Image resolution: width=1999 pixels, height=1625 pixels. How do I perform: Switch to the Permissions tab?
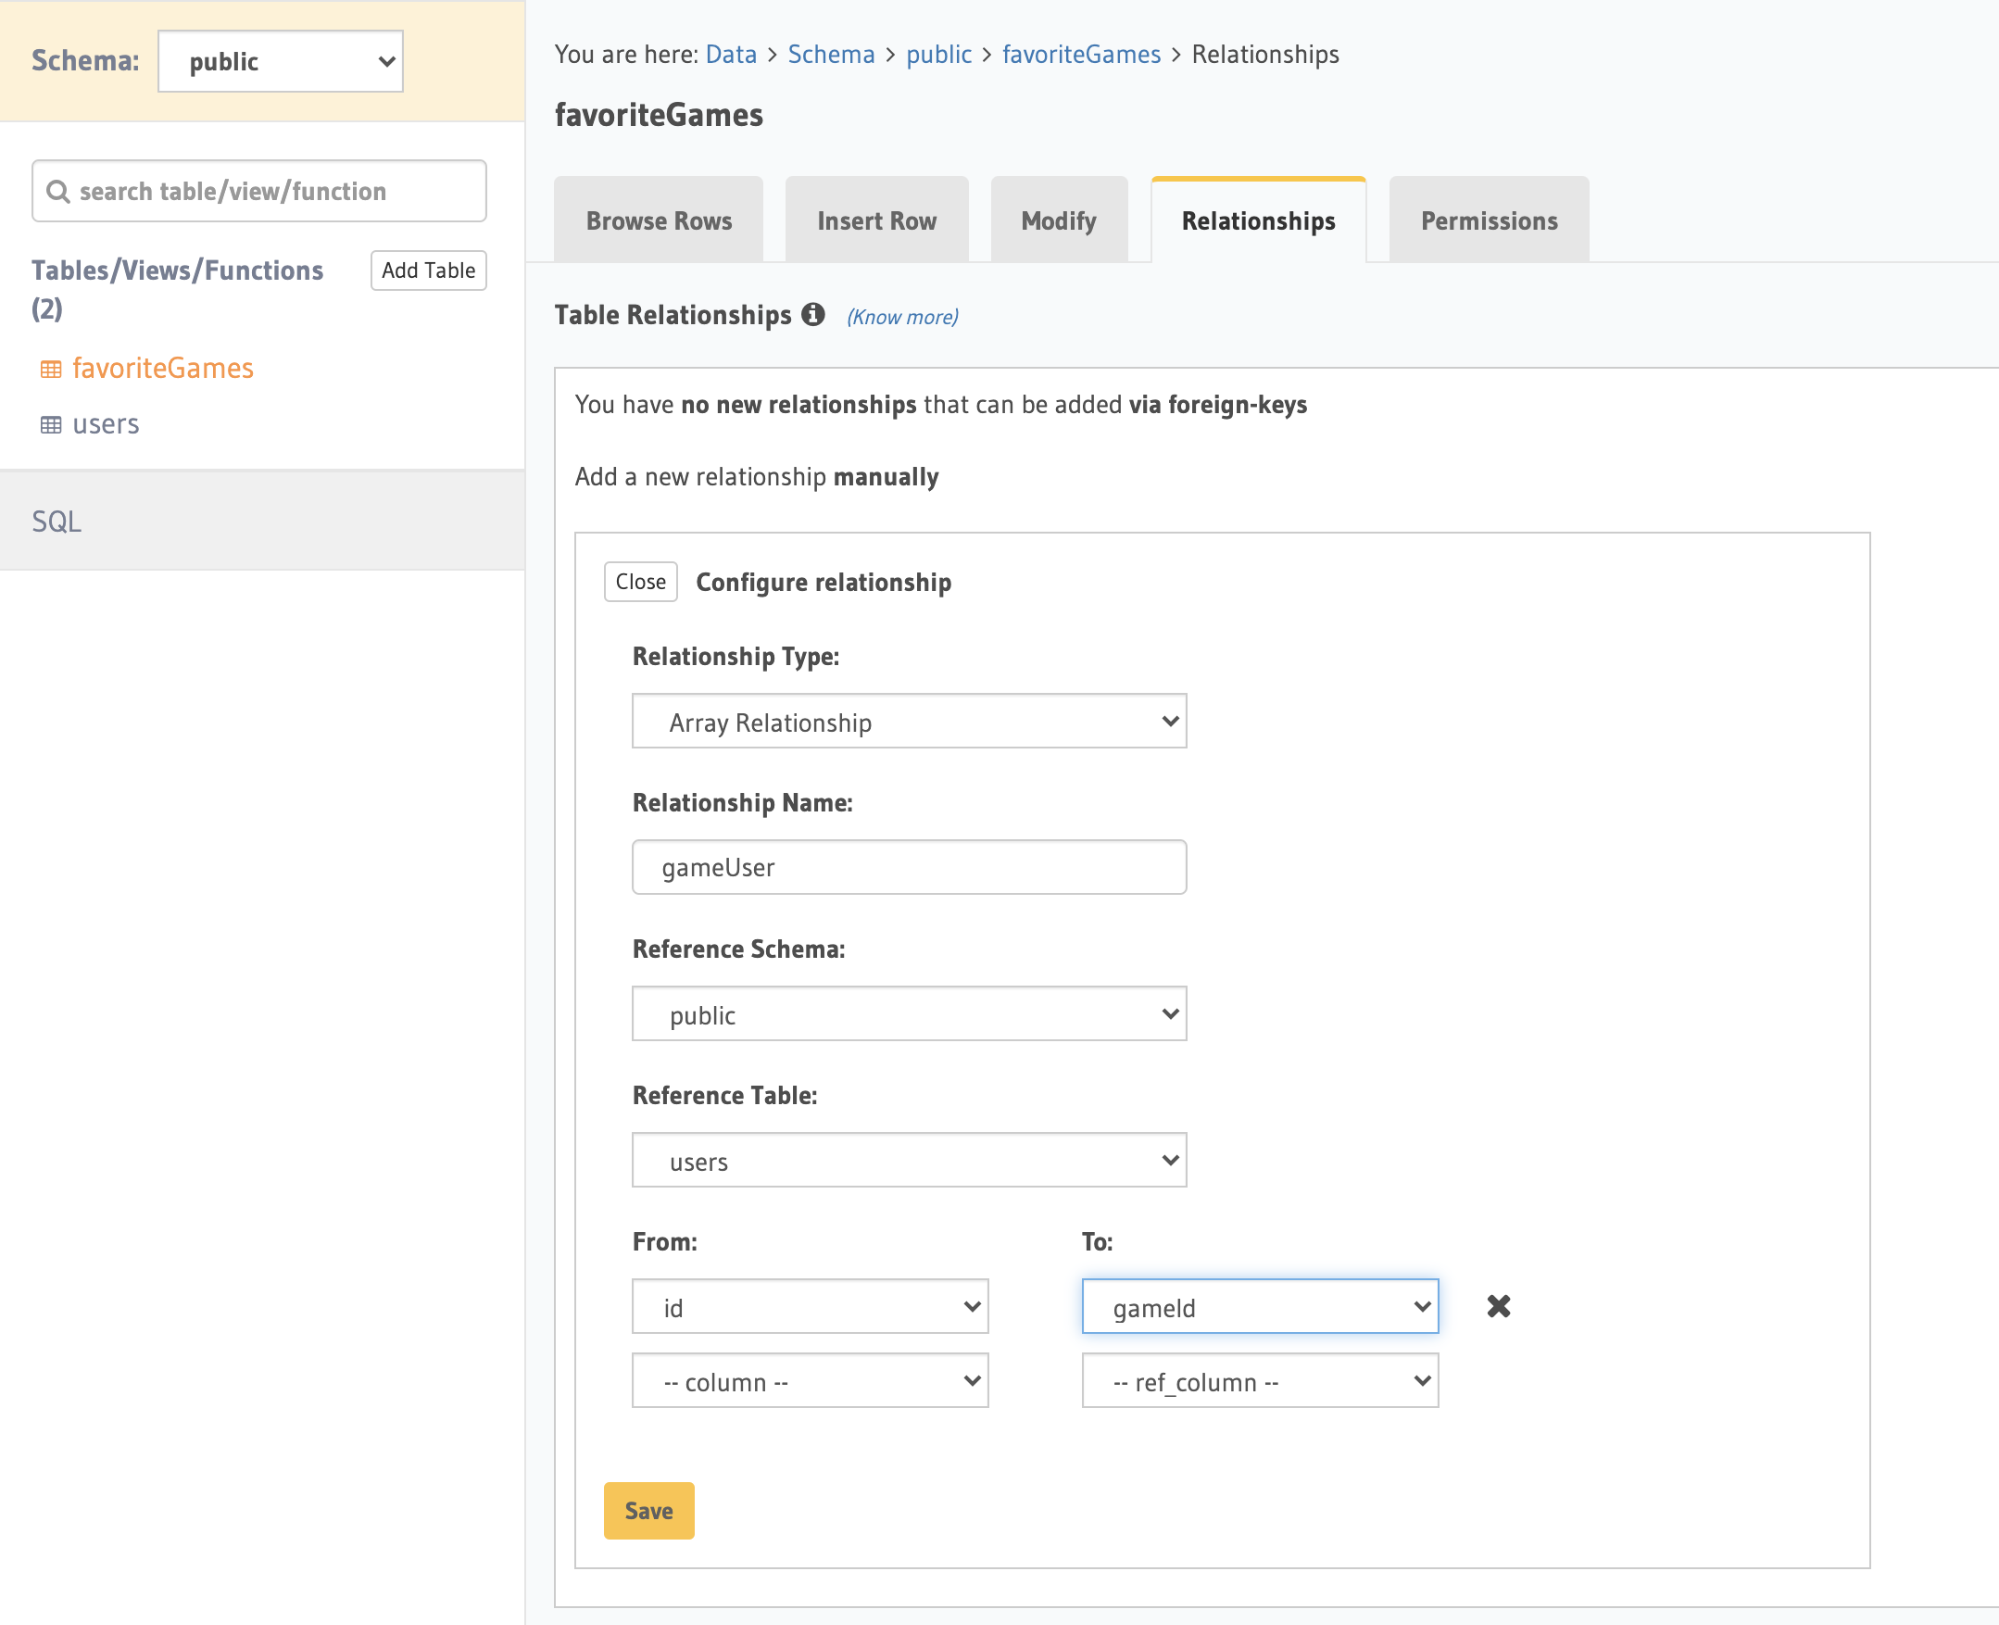point(1487,220)
